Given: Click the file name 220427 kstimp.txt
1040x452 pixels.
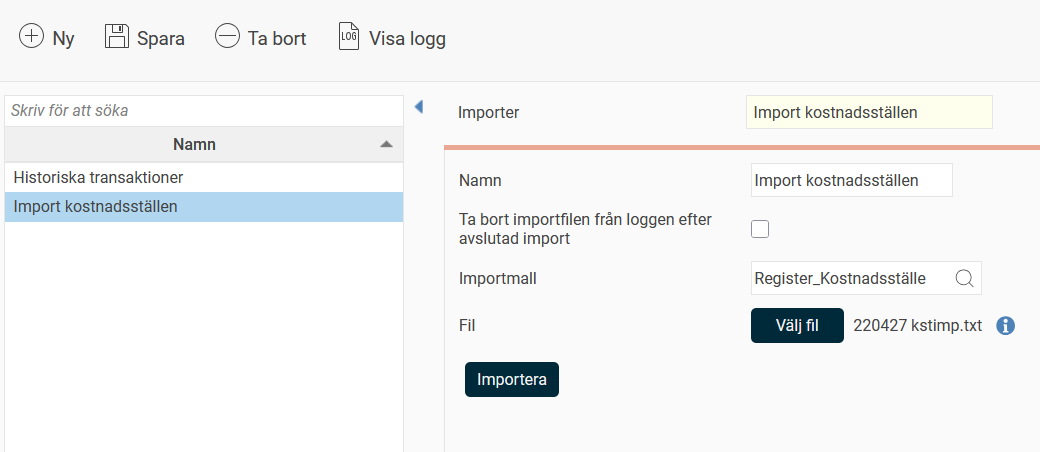Looking at the screenshot, I should point(918,326).
